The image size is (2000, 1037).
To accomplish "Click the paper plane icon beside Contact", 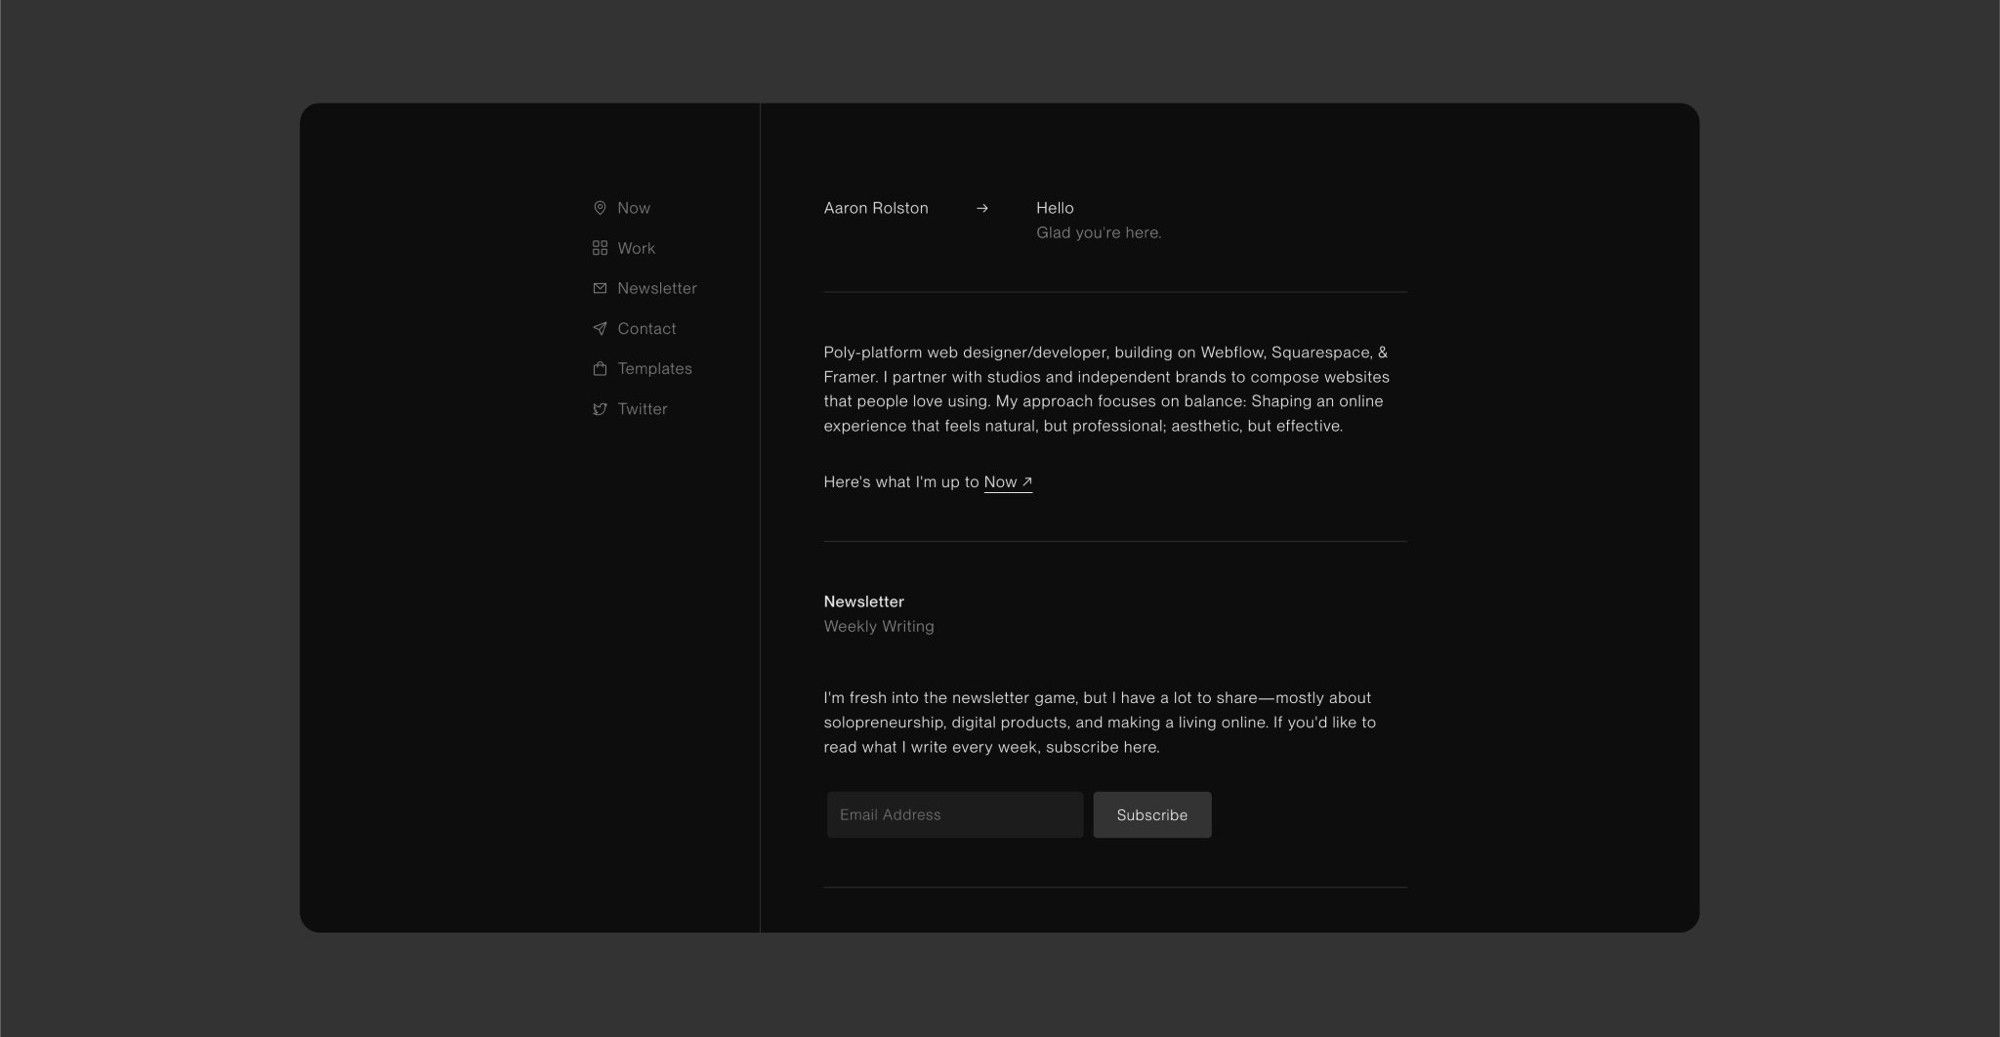I will [x=599, y=328].
